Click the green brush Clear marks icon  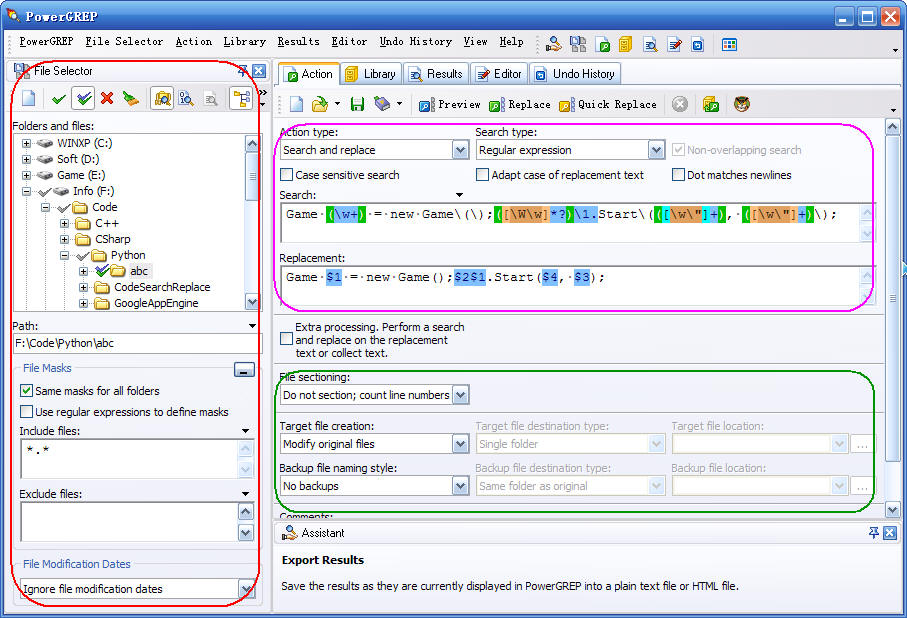(x=131, y=98)
